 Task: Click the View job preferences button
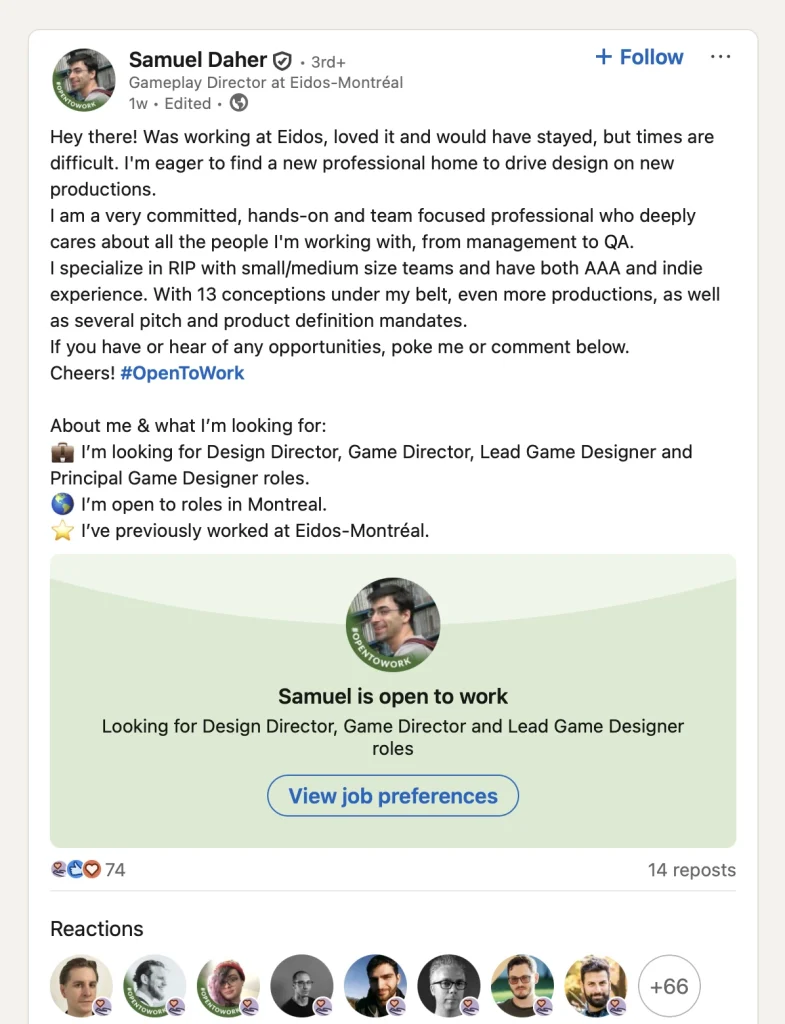click(x=393, y=796)
